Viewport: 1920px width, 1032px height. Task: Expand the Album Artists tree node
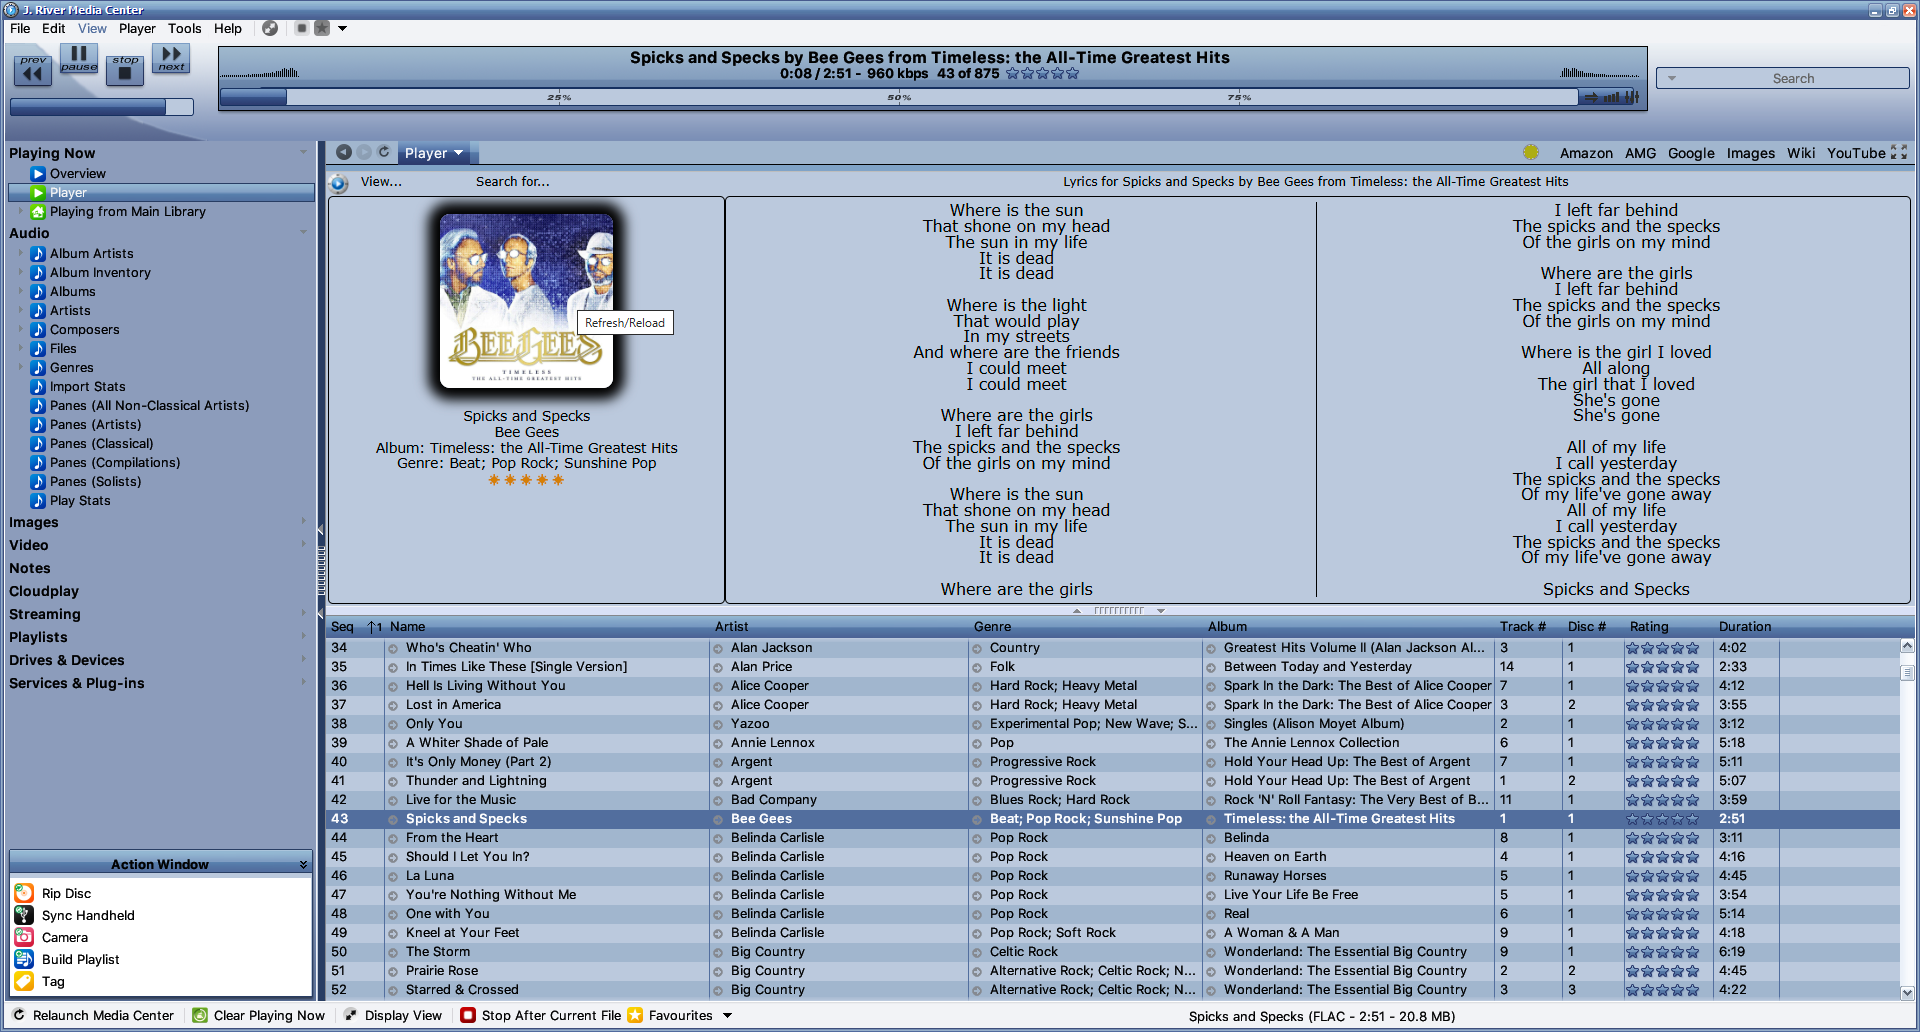[20, 253]
